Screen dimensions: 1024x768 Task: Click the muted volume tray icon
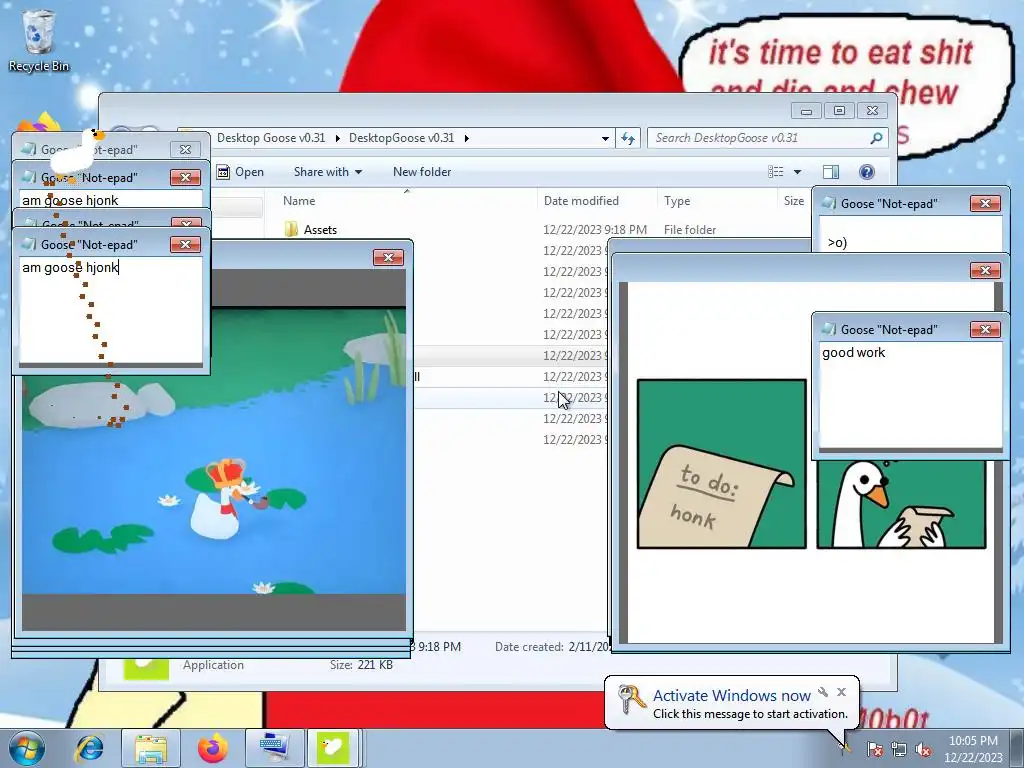coord(923,749)
